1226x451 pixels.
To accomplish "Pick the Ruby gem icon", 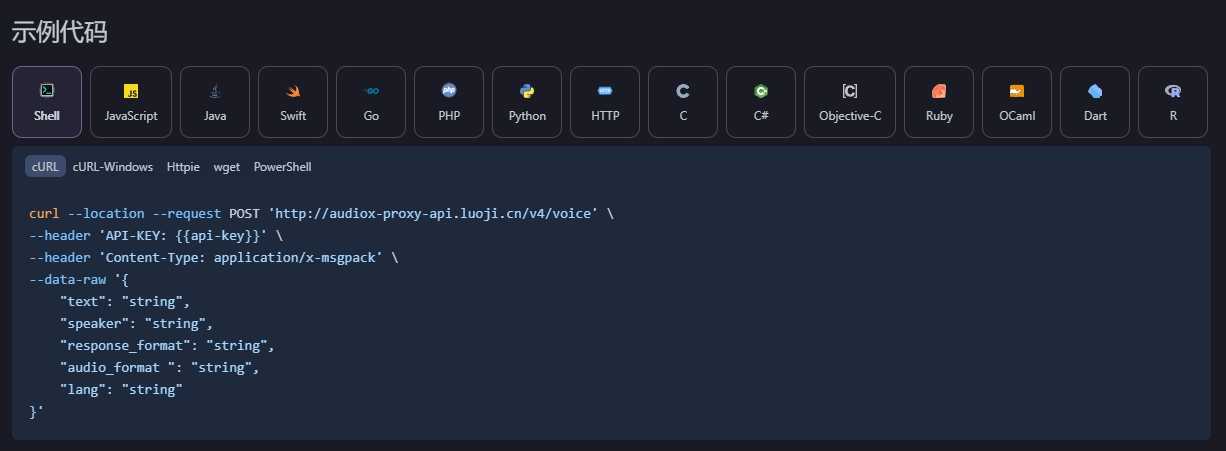I will click(x=939, y=91).
